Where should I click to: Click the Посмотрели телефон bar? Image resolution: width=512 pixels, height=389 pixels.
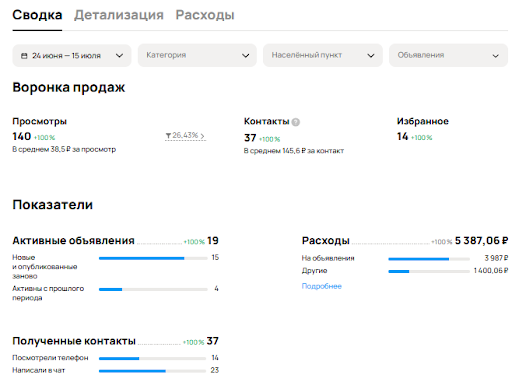(152, 359)
